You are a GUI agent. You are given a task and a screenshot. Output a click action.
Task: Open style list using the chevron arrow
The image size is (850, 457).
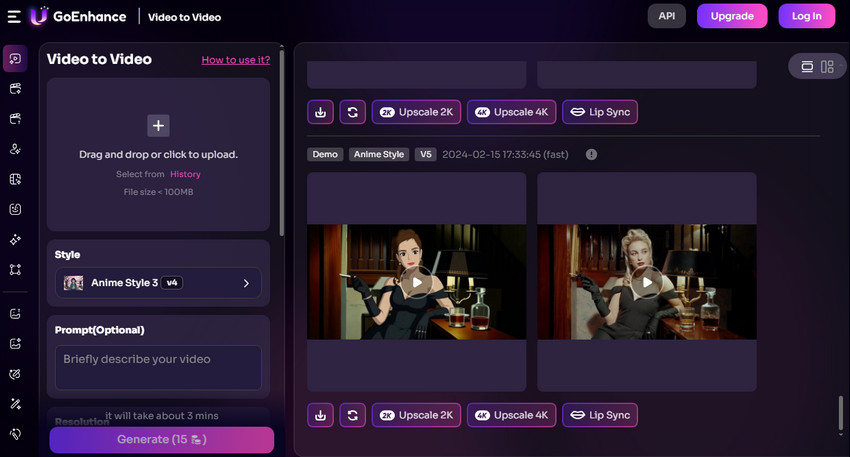click(x=246, y=283)
